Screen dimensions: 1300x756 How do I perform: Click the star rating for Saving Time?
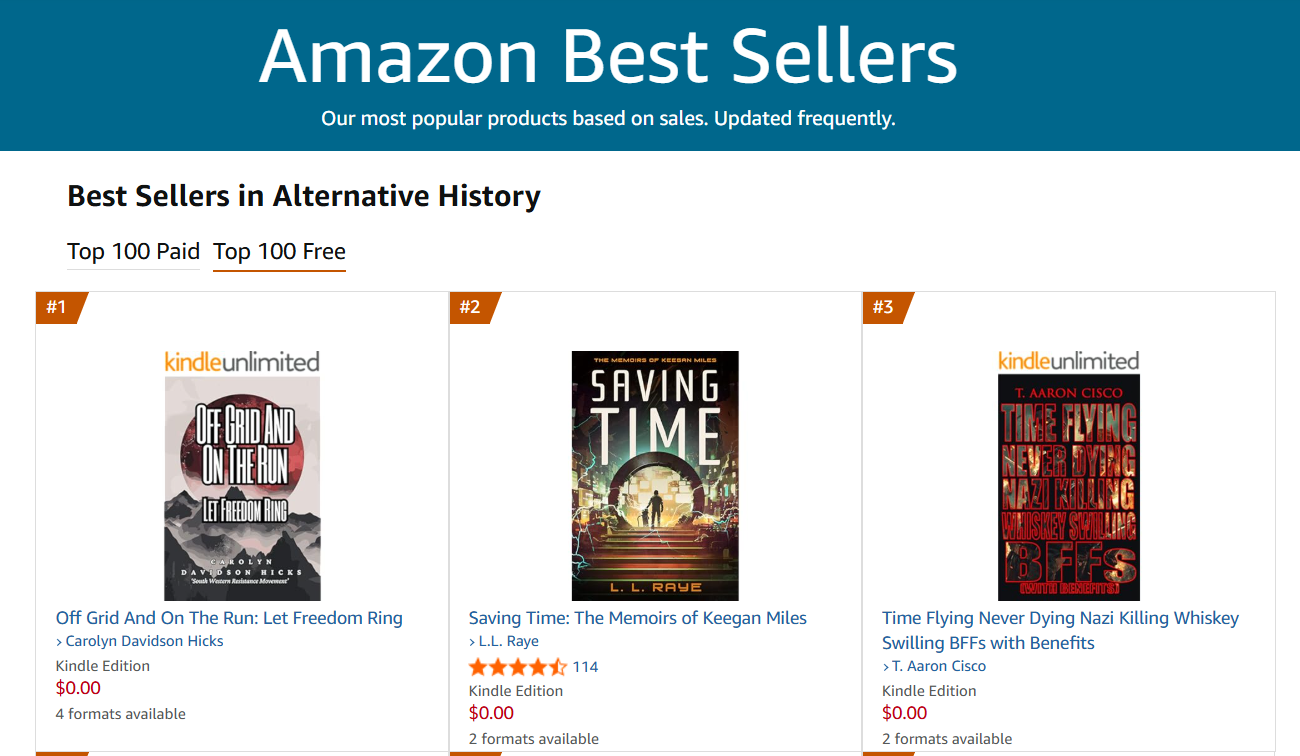click(517, 667)
